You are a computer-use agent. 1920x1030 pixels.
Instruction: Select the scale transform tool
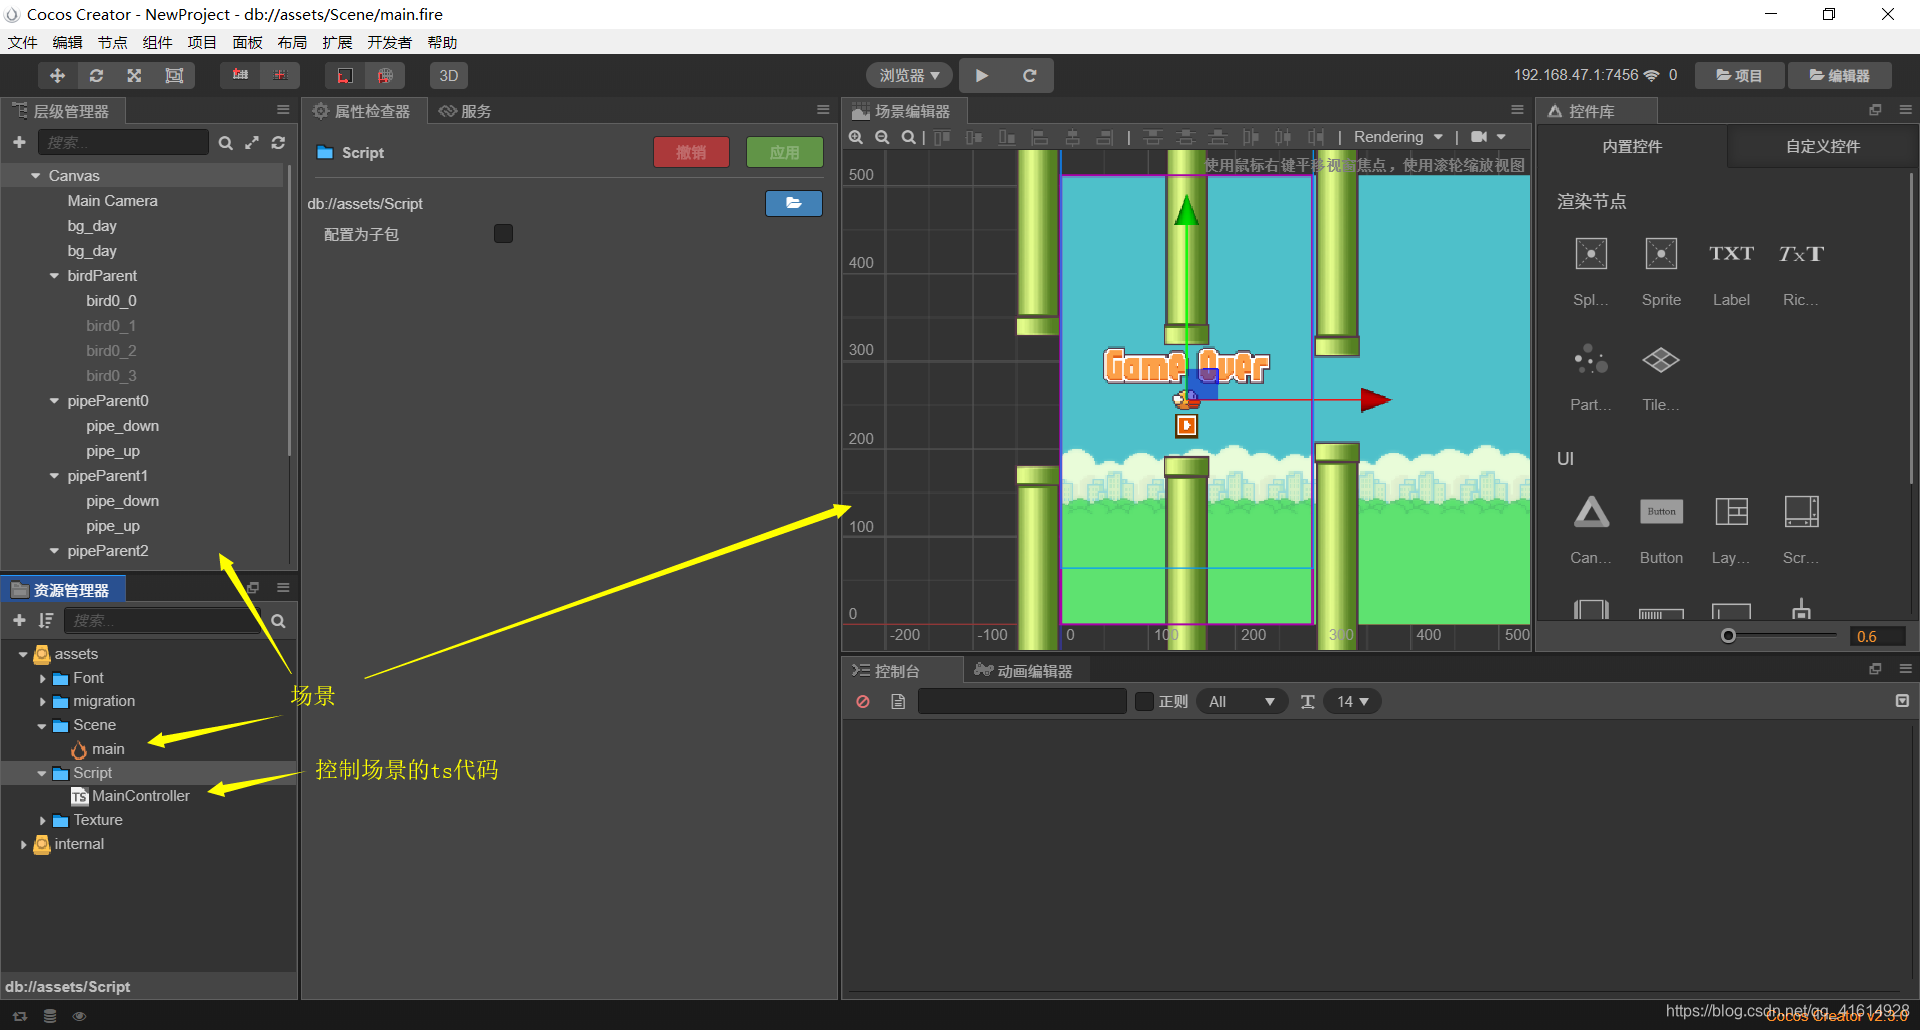[x=135, y=76]
